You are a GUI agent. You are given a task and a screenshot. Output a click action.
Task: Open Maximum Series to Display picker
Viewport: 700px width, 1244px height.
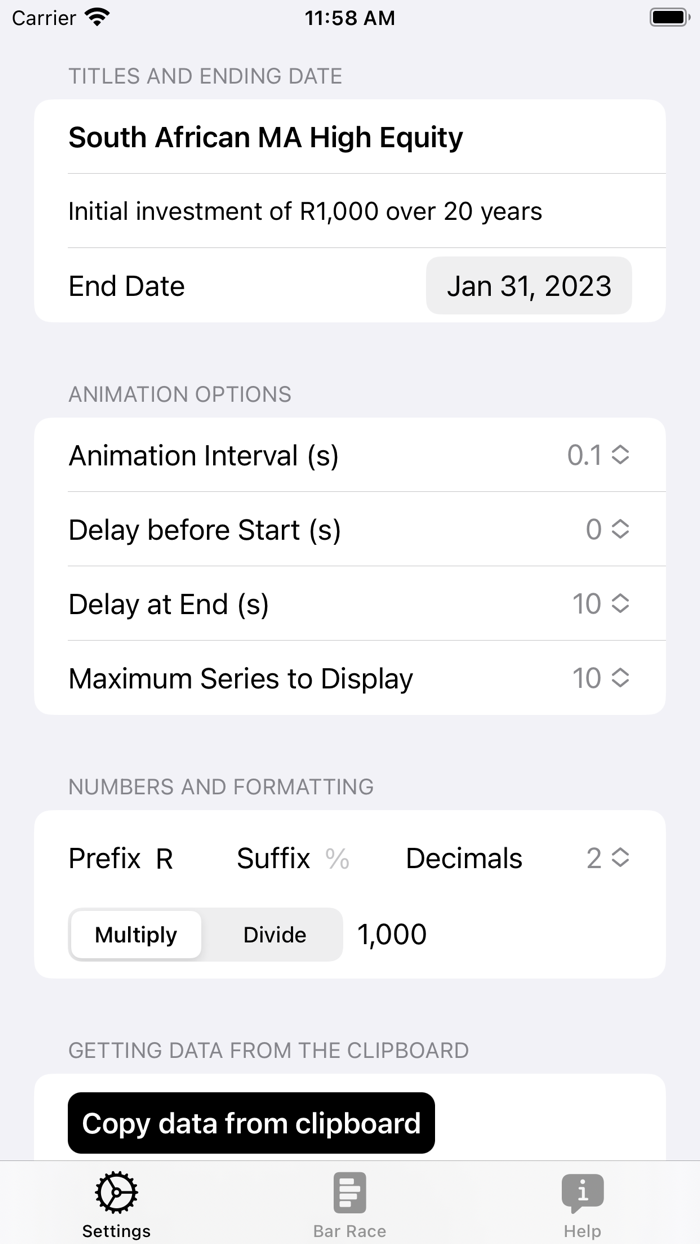pos(600,678)
